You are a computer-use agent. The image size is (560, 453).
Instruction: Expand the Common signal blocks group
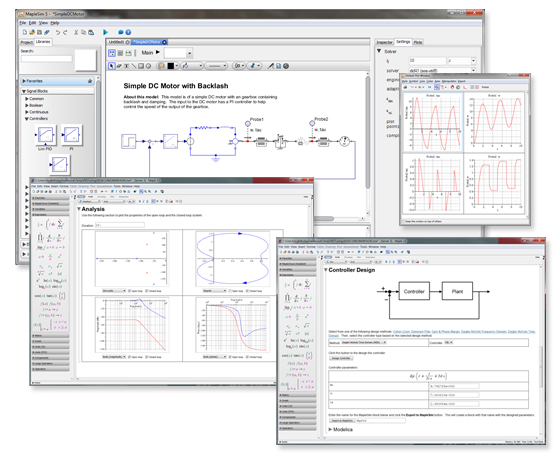35,99
